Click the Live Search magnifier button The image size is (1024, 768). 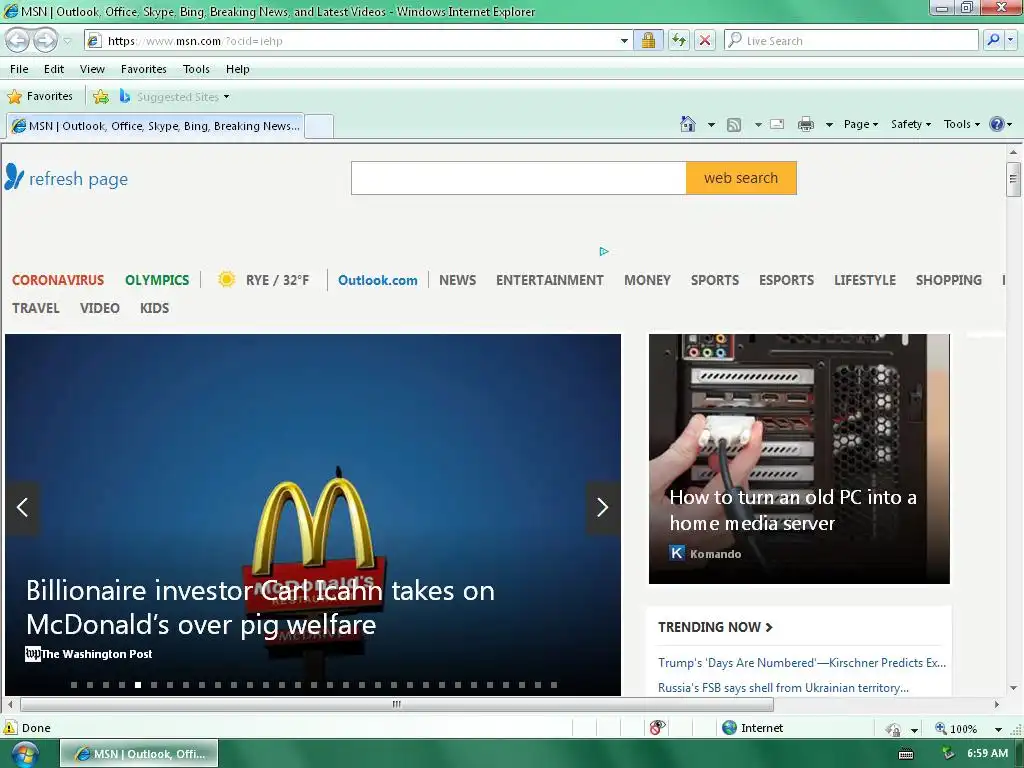click(993, 40)
